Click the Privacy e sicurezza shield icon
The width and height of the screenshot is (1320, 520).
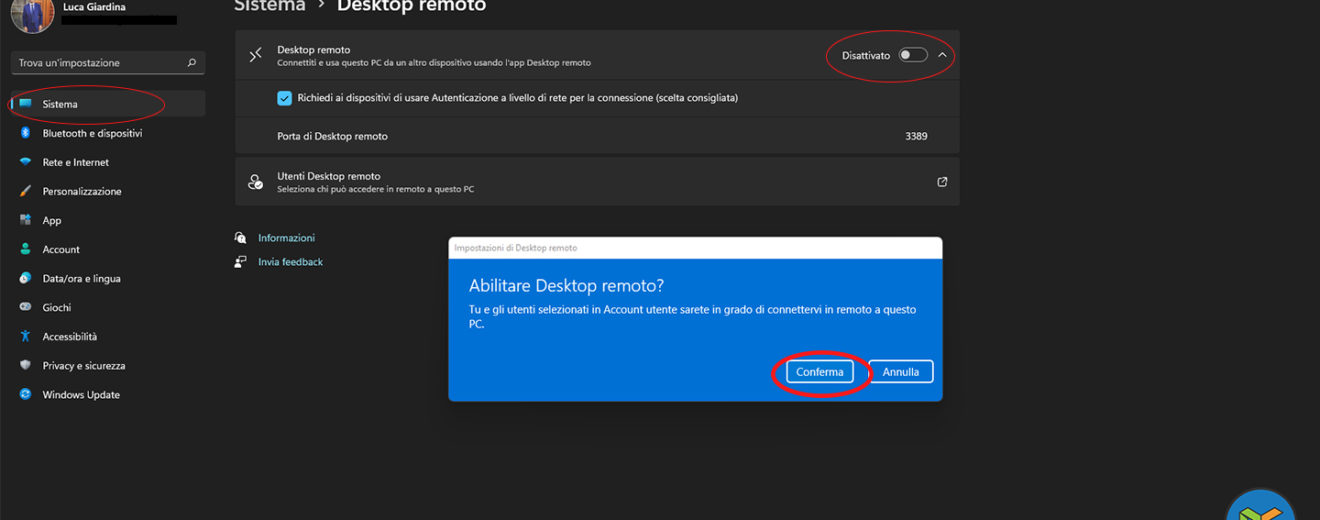click(x=25, y=366)
